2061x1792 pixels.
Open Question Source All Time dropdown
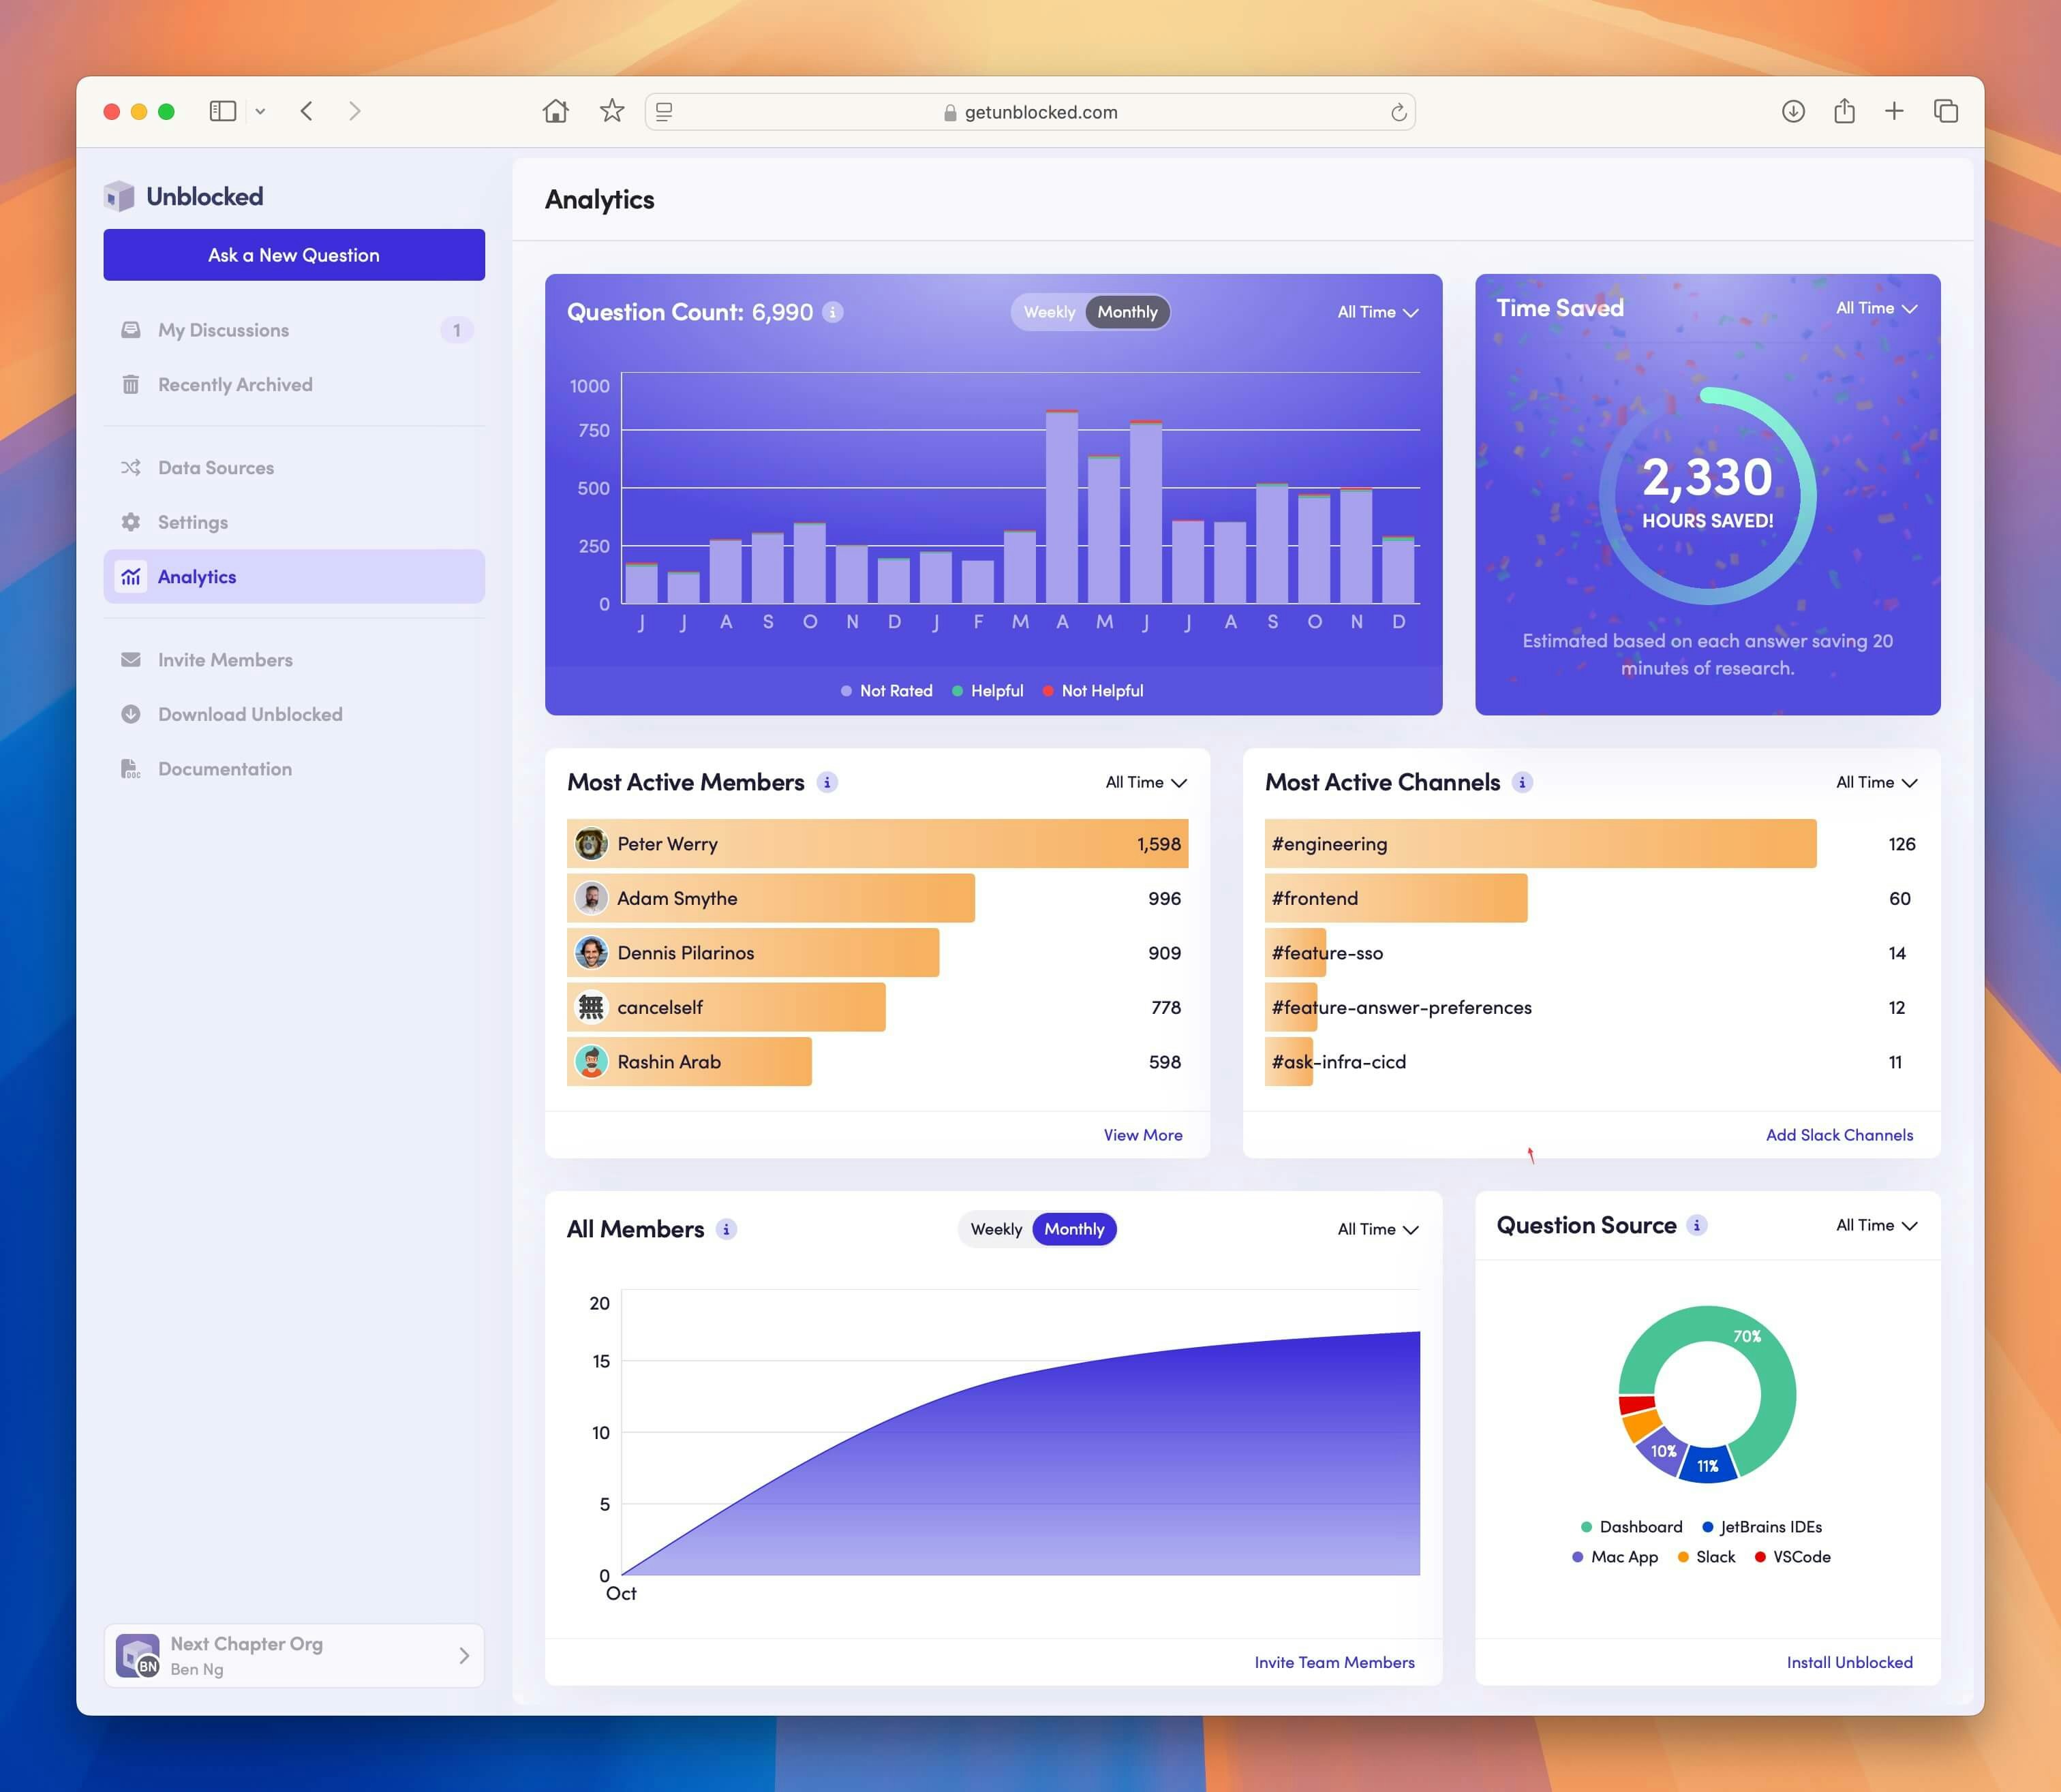click(1876, 1225)
